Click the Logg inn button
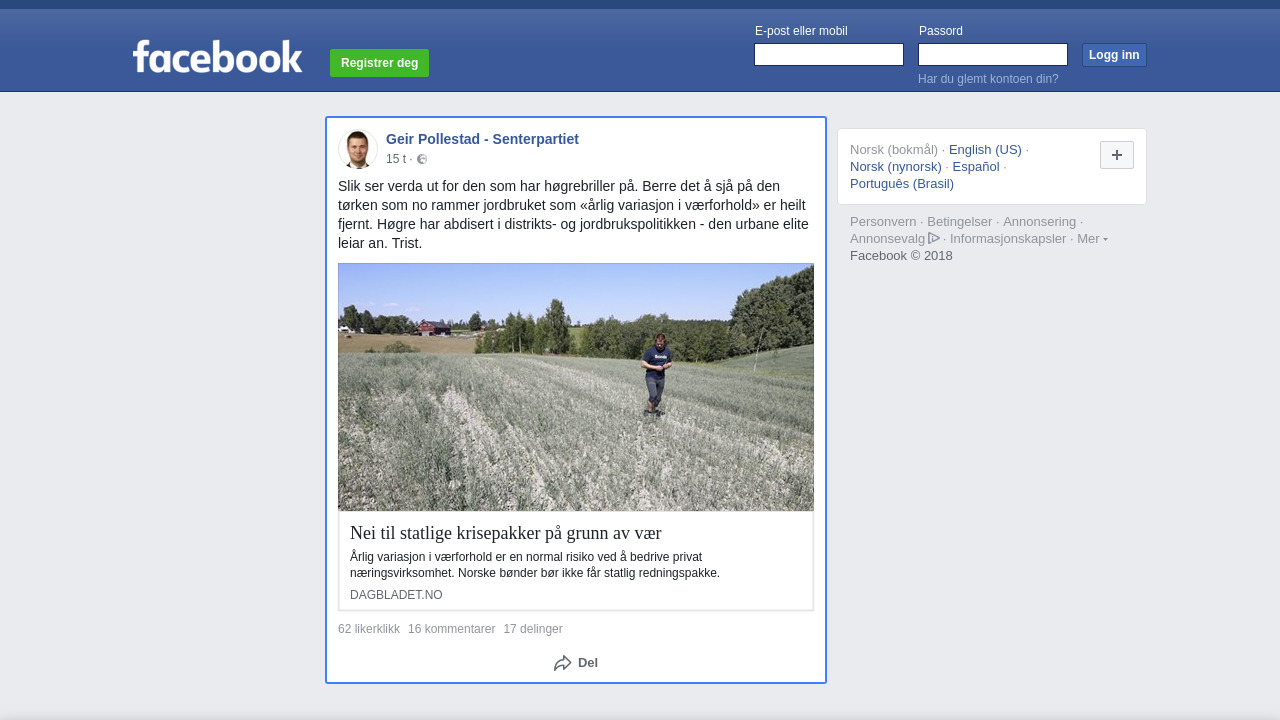This screenshot has width=1280, height=720. pyautogui.click(x=1114, y=55)
